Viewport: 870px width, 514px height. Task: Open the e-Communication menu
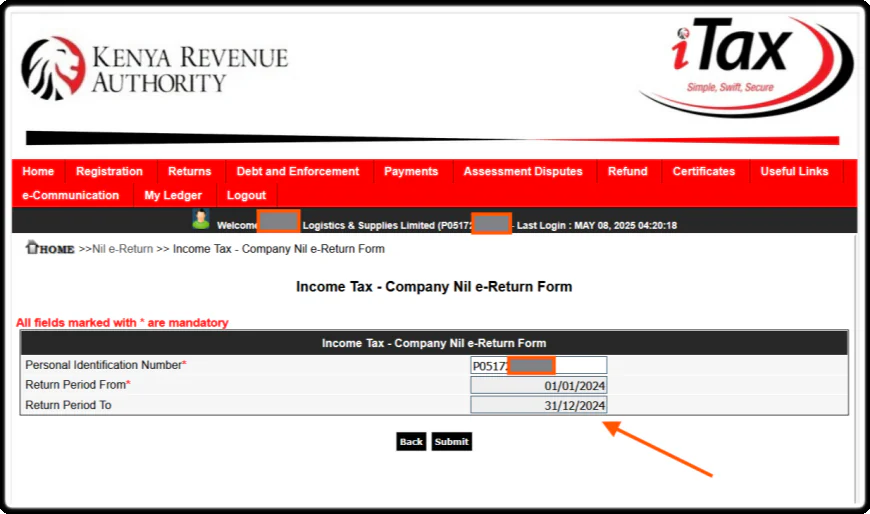[70, 195]
